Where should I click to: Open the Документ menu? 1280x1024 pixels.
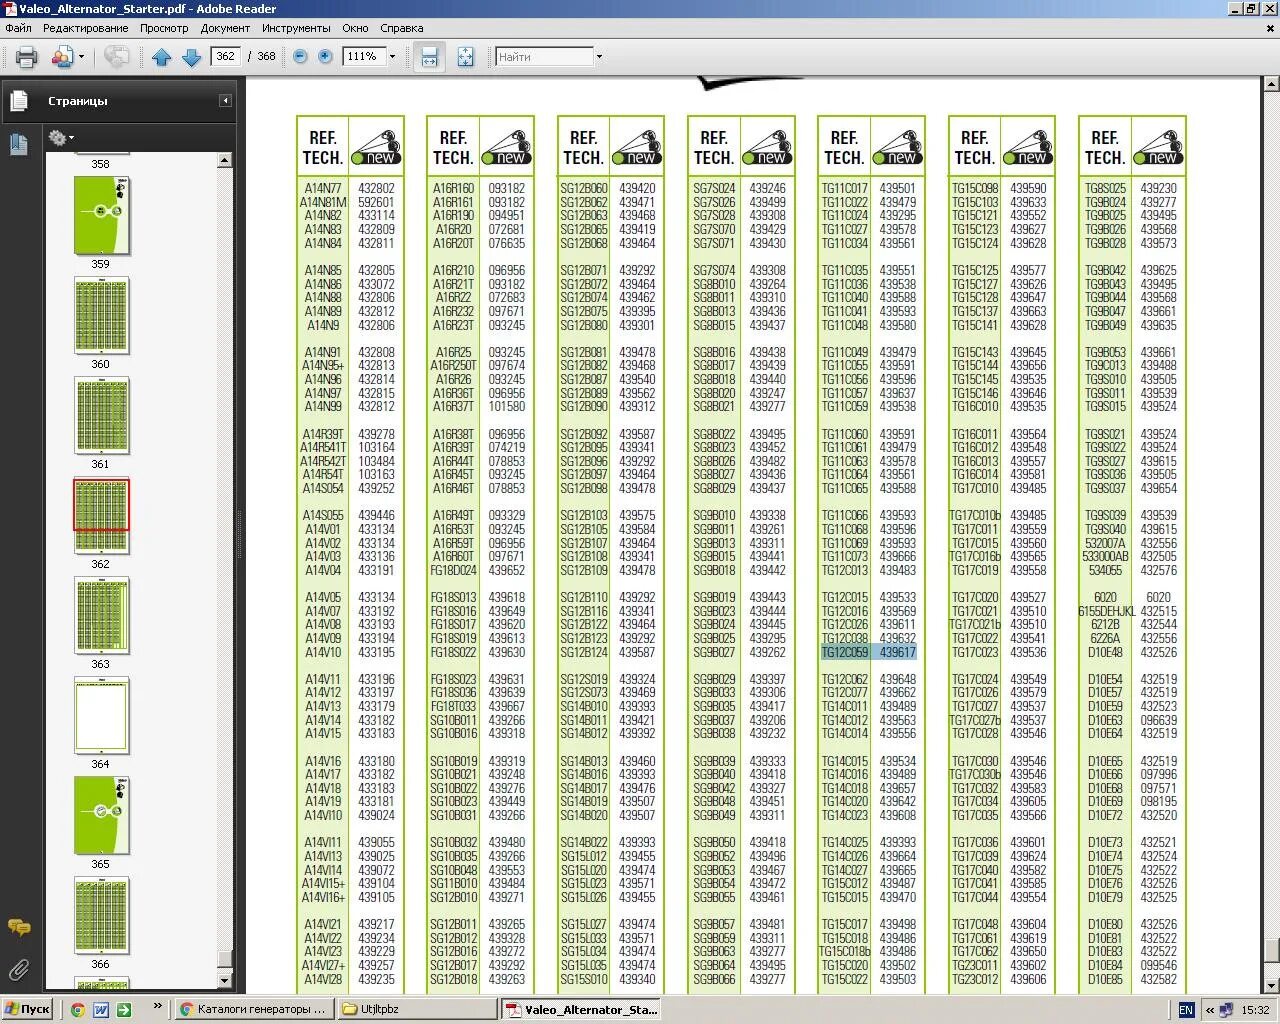225,28
